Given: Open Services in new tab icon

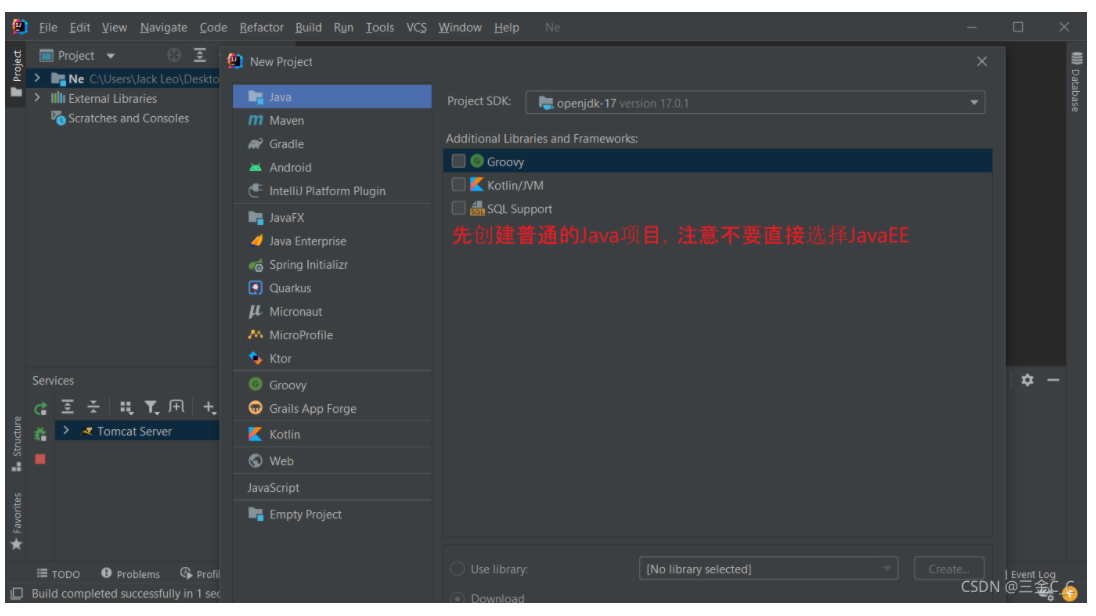Looking at the screenshot, I should [177, 406].
